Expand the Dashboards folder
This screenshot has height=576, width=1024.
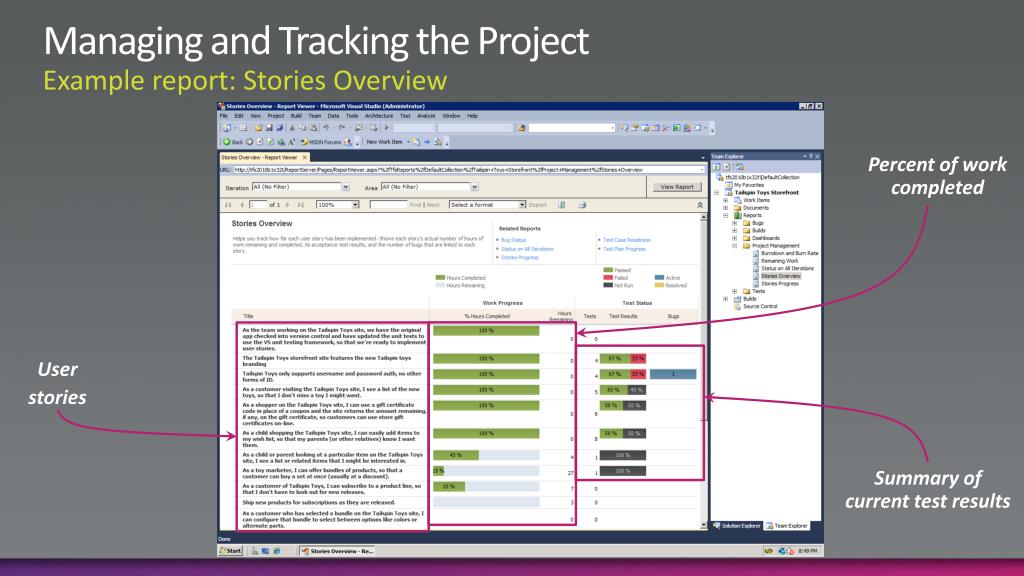click(x=735, y=238)
